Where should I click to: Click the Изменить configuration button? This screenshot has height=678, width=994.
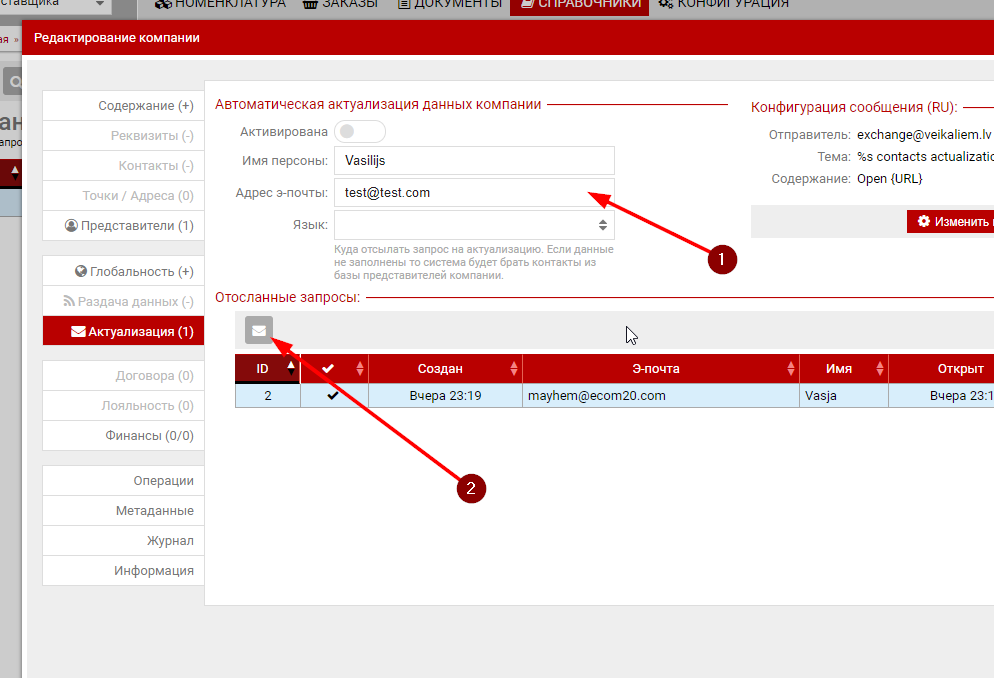point(950,221)
